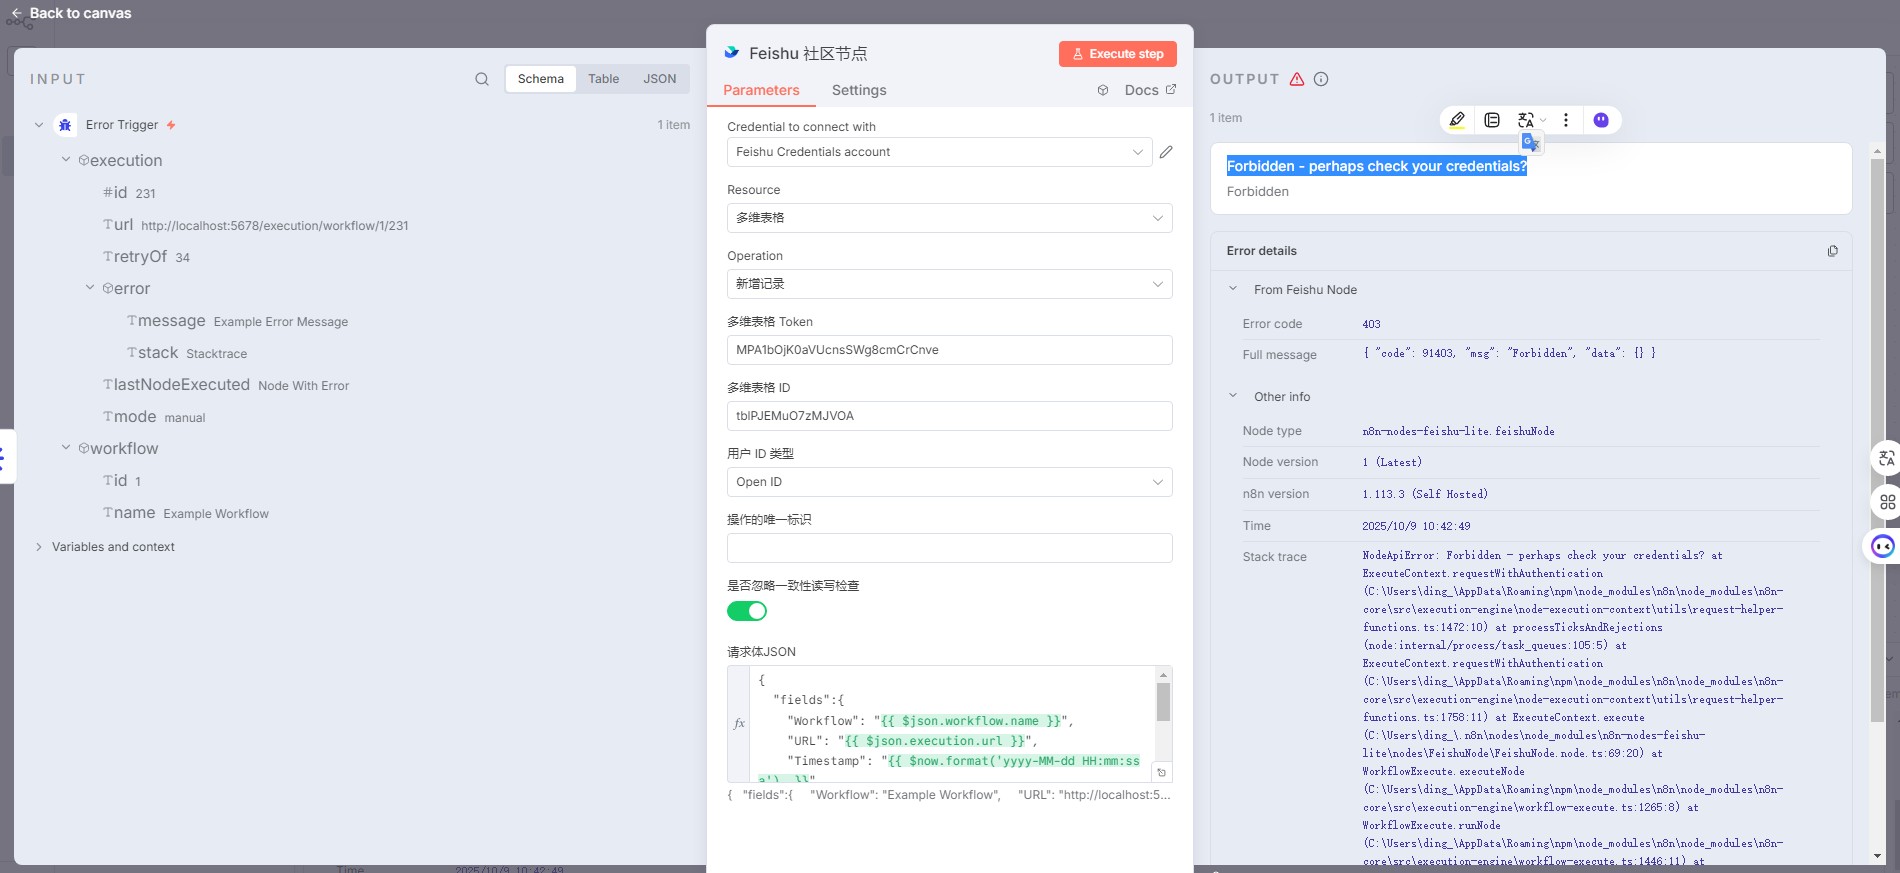Open the Resource dropdown
The image size is (1900, 873).
[x=949, y=218]
